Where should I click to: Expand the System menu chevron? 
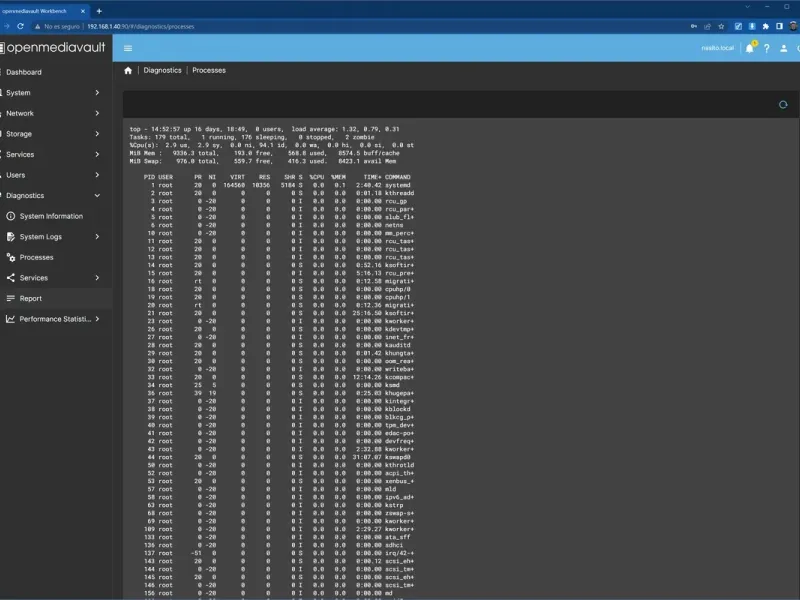click(97, 92)
